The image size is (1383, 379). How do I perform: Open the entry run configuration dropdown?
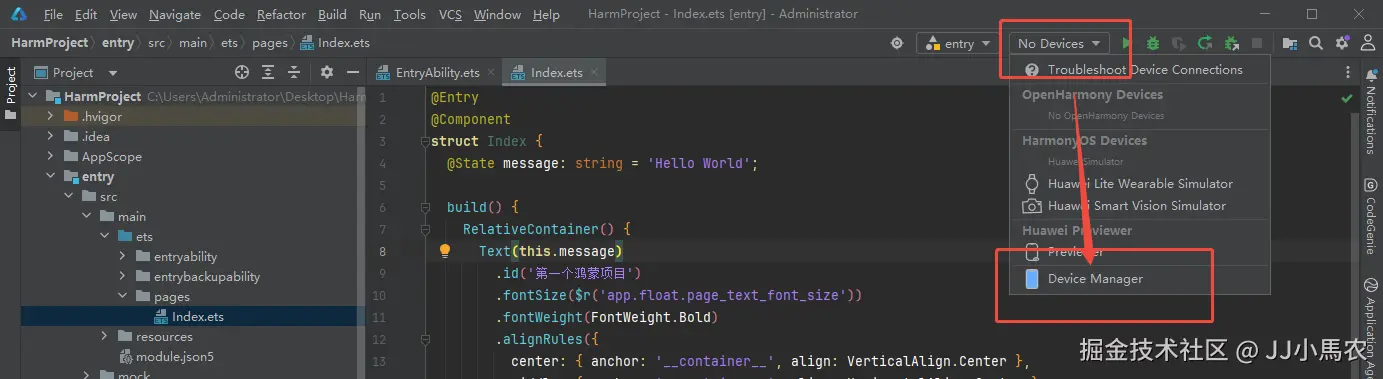click(x=958, y=43)
